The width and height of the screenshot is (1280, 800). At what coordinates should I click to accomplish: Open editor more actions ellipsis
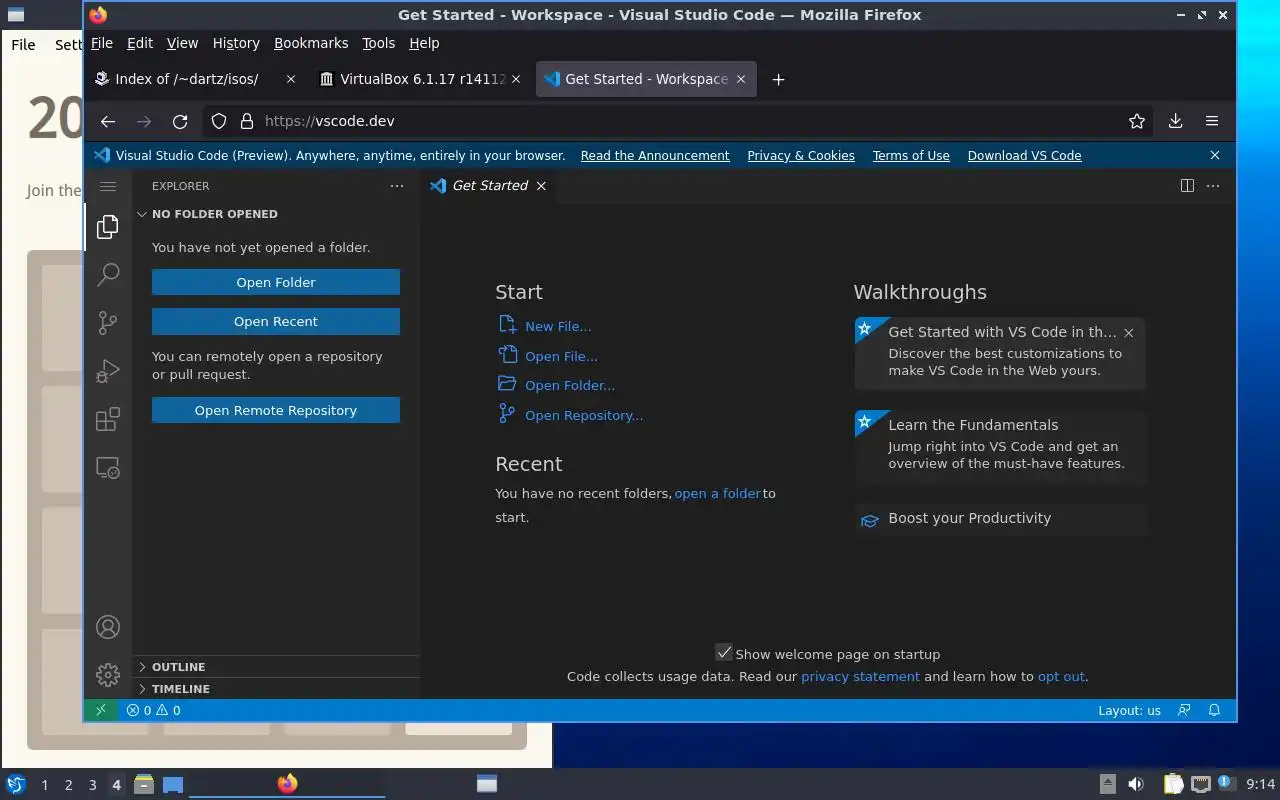[x=1213, y=186]
